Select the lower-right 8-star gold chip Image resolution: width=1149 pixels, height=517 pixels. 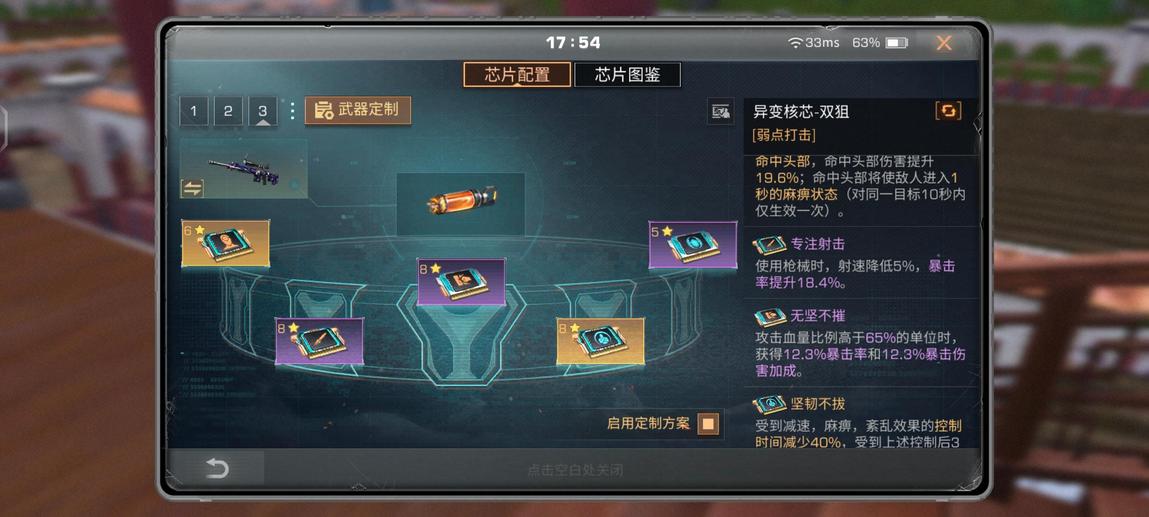point(600,341)
